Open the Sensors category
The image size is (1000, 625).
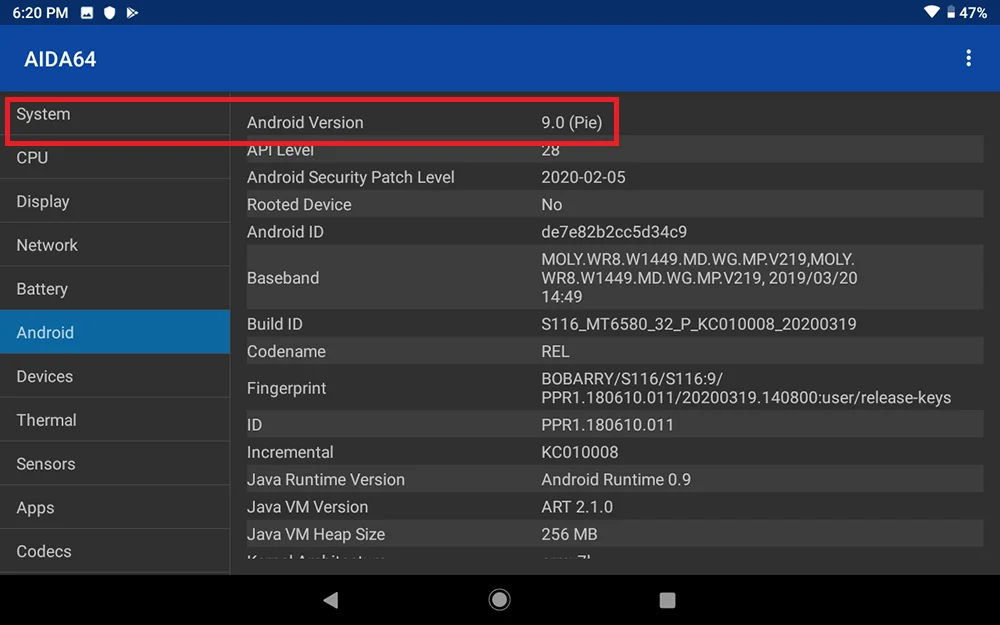click(115, 464)
